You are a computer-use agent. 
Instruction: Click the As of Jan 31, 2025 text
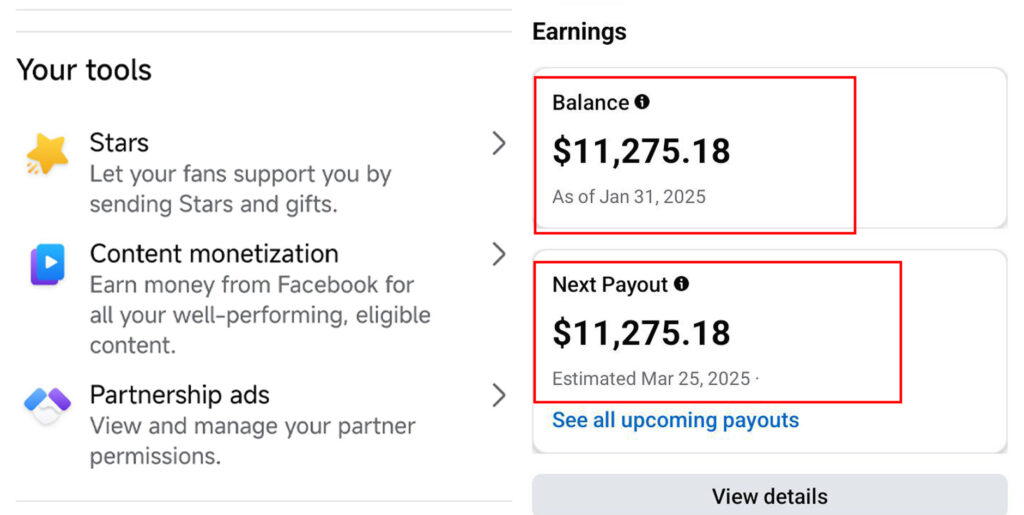pos(629,196)
